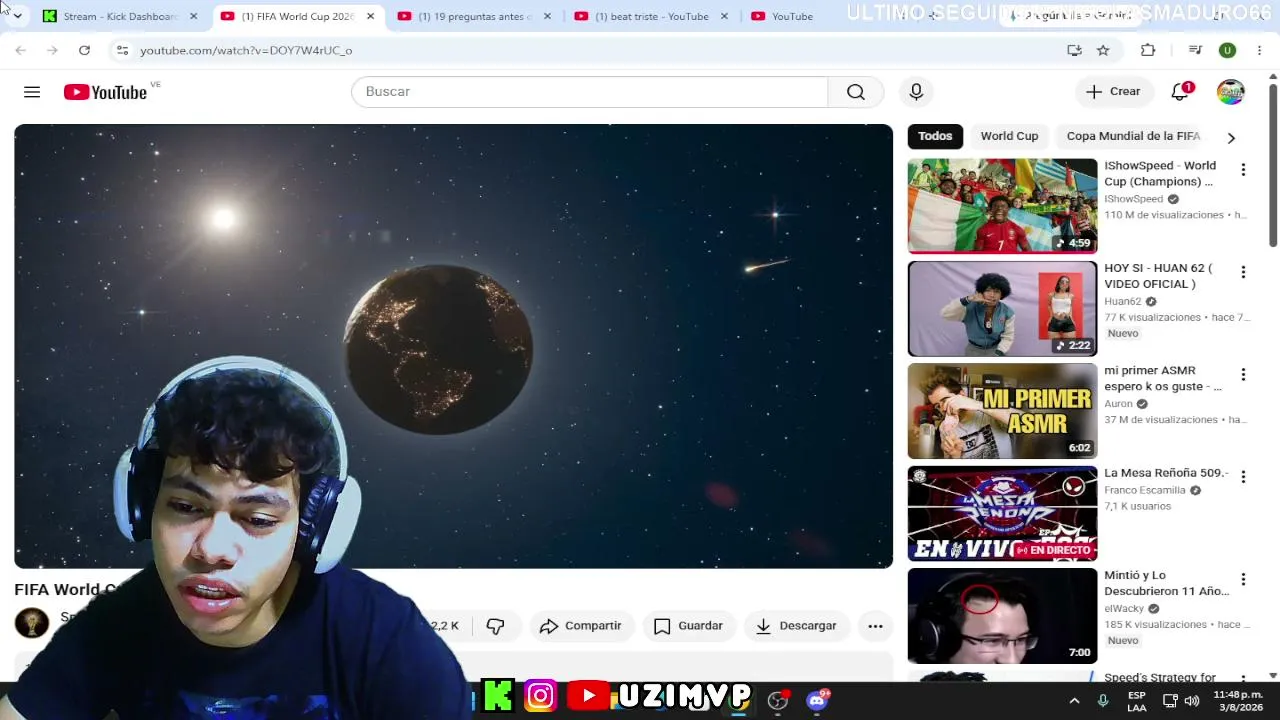1280x720 pixels.
Task: Focus the browser address bar URL
Action: pyautogui.click(x=246, y=50)
